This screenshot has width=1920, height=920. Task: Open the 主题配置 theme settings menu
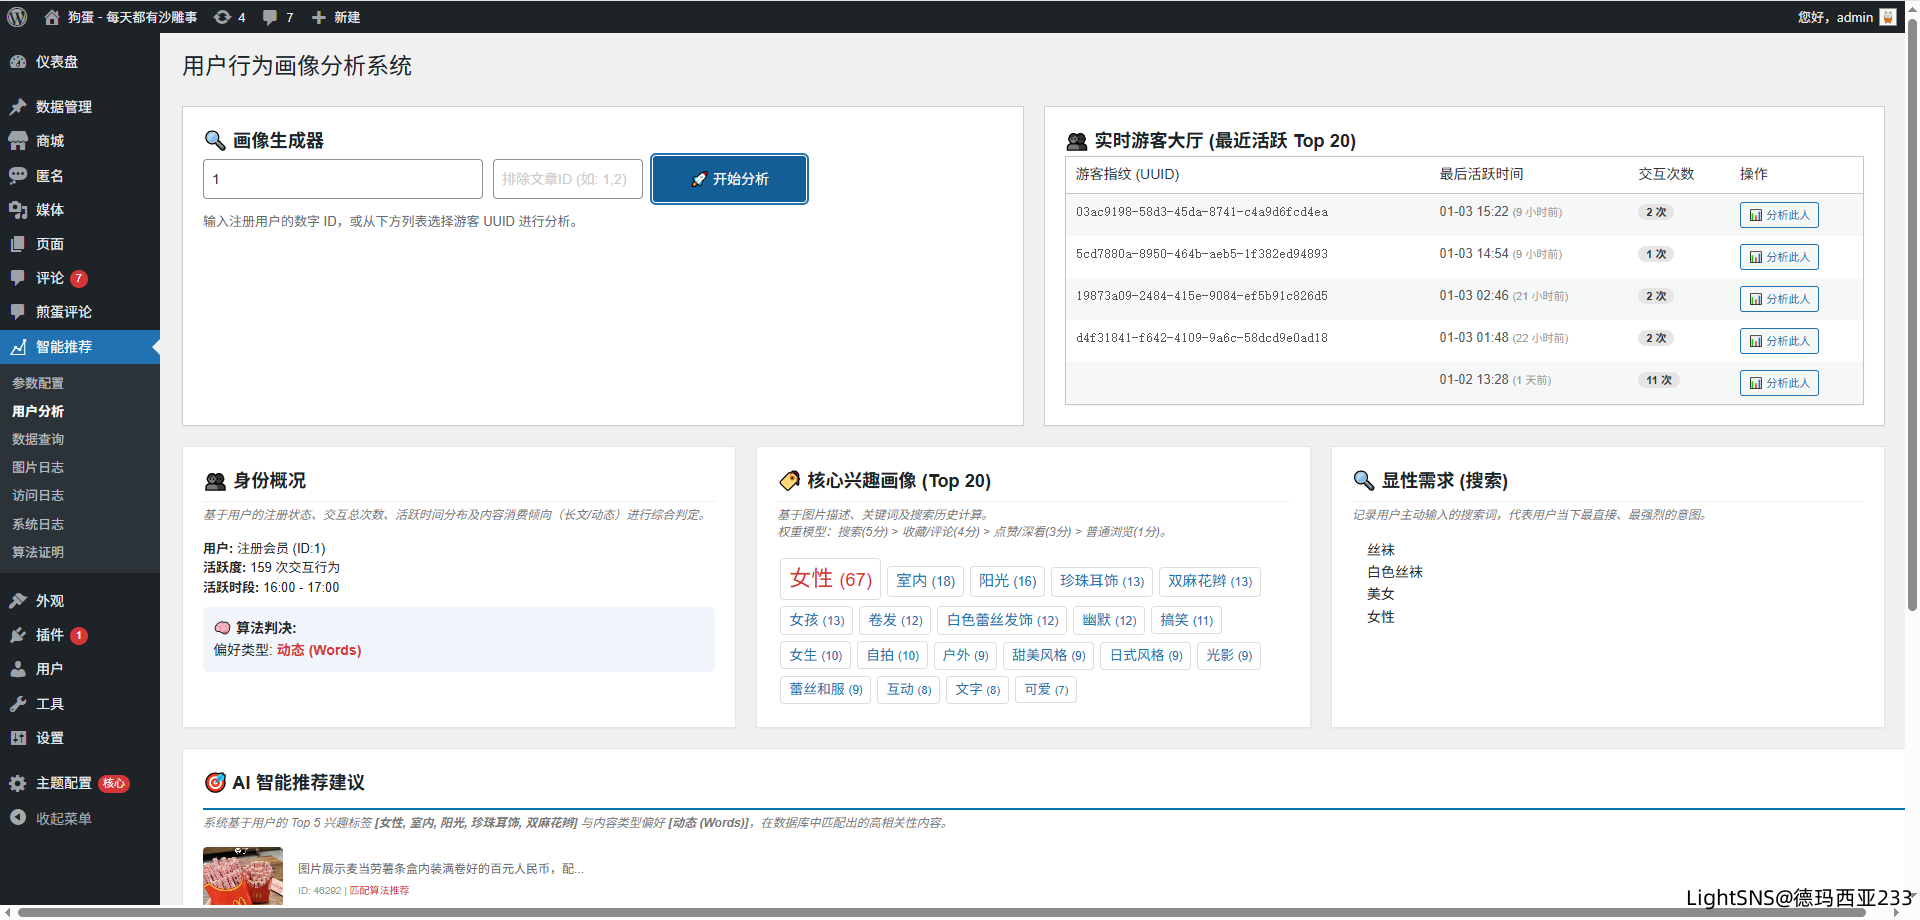pyautogui.click(x=64, y=783)
